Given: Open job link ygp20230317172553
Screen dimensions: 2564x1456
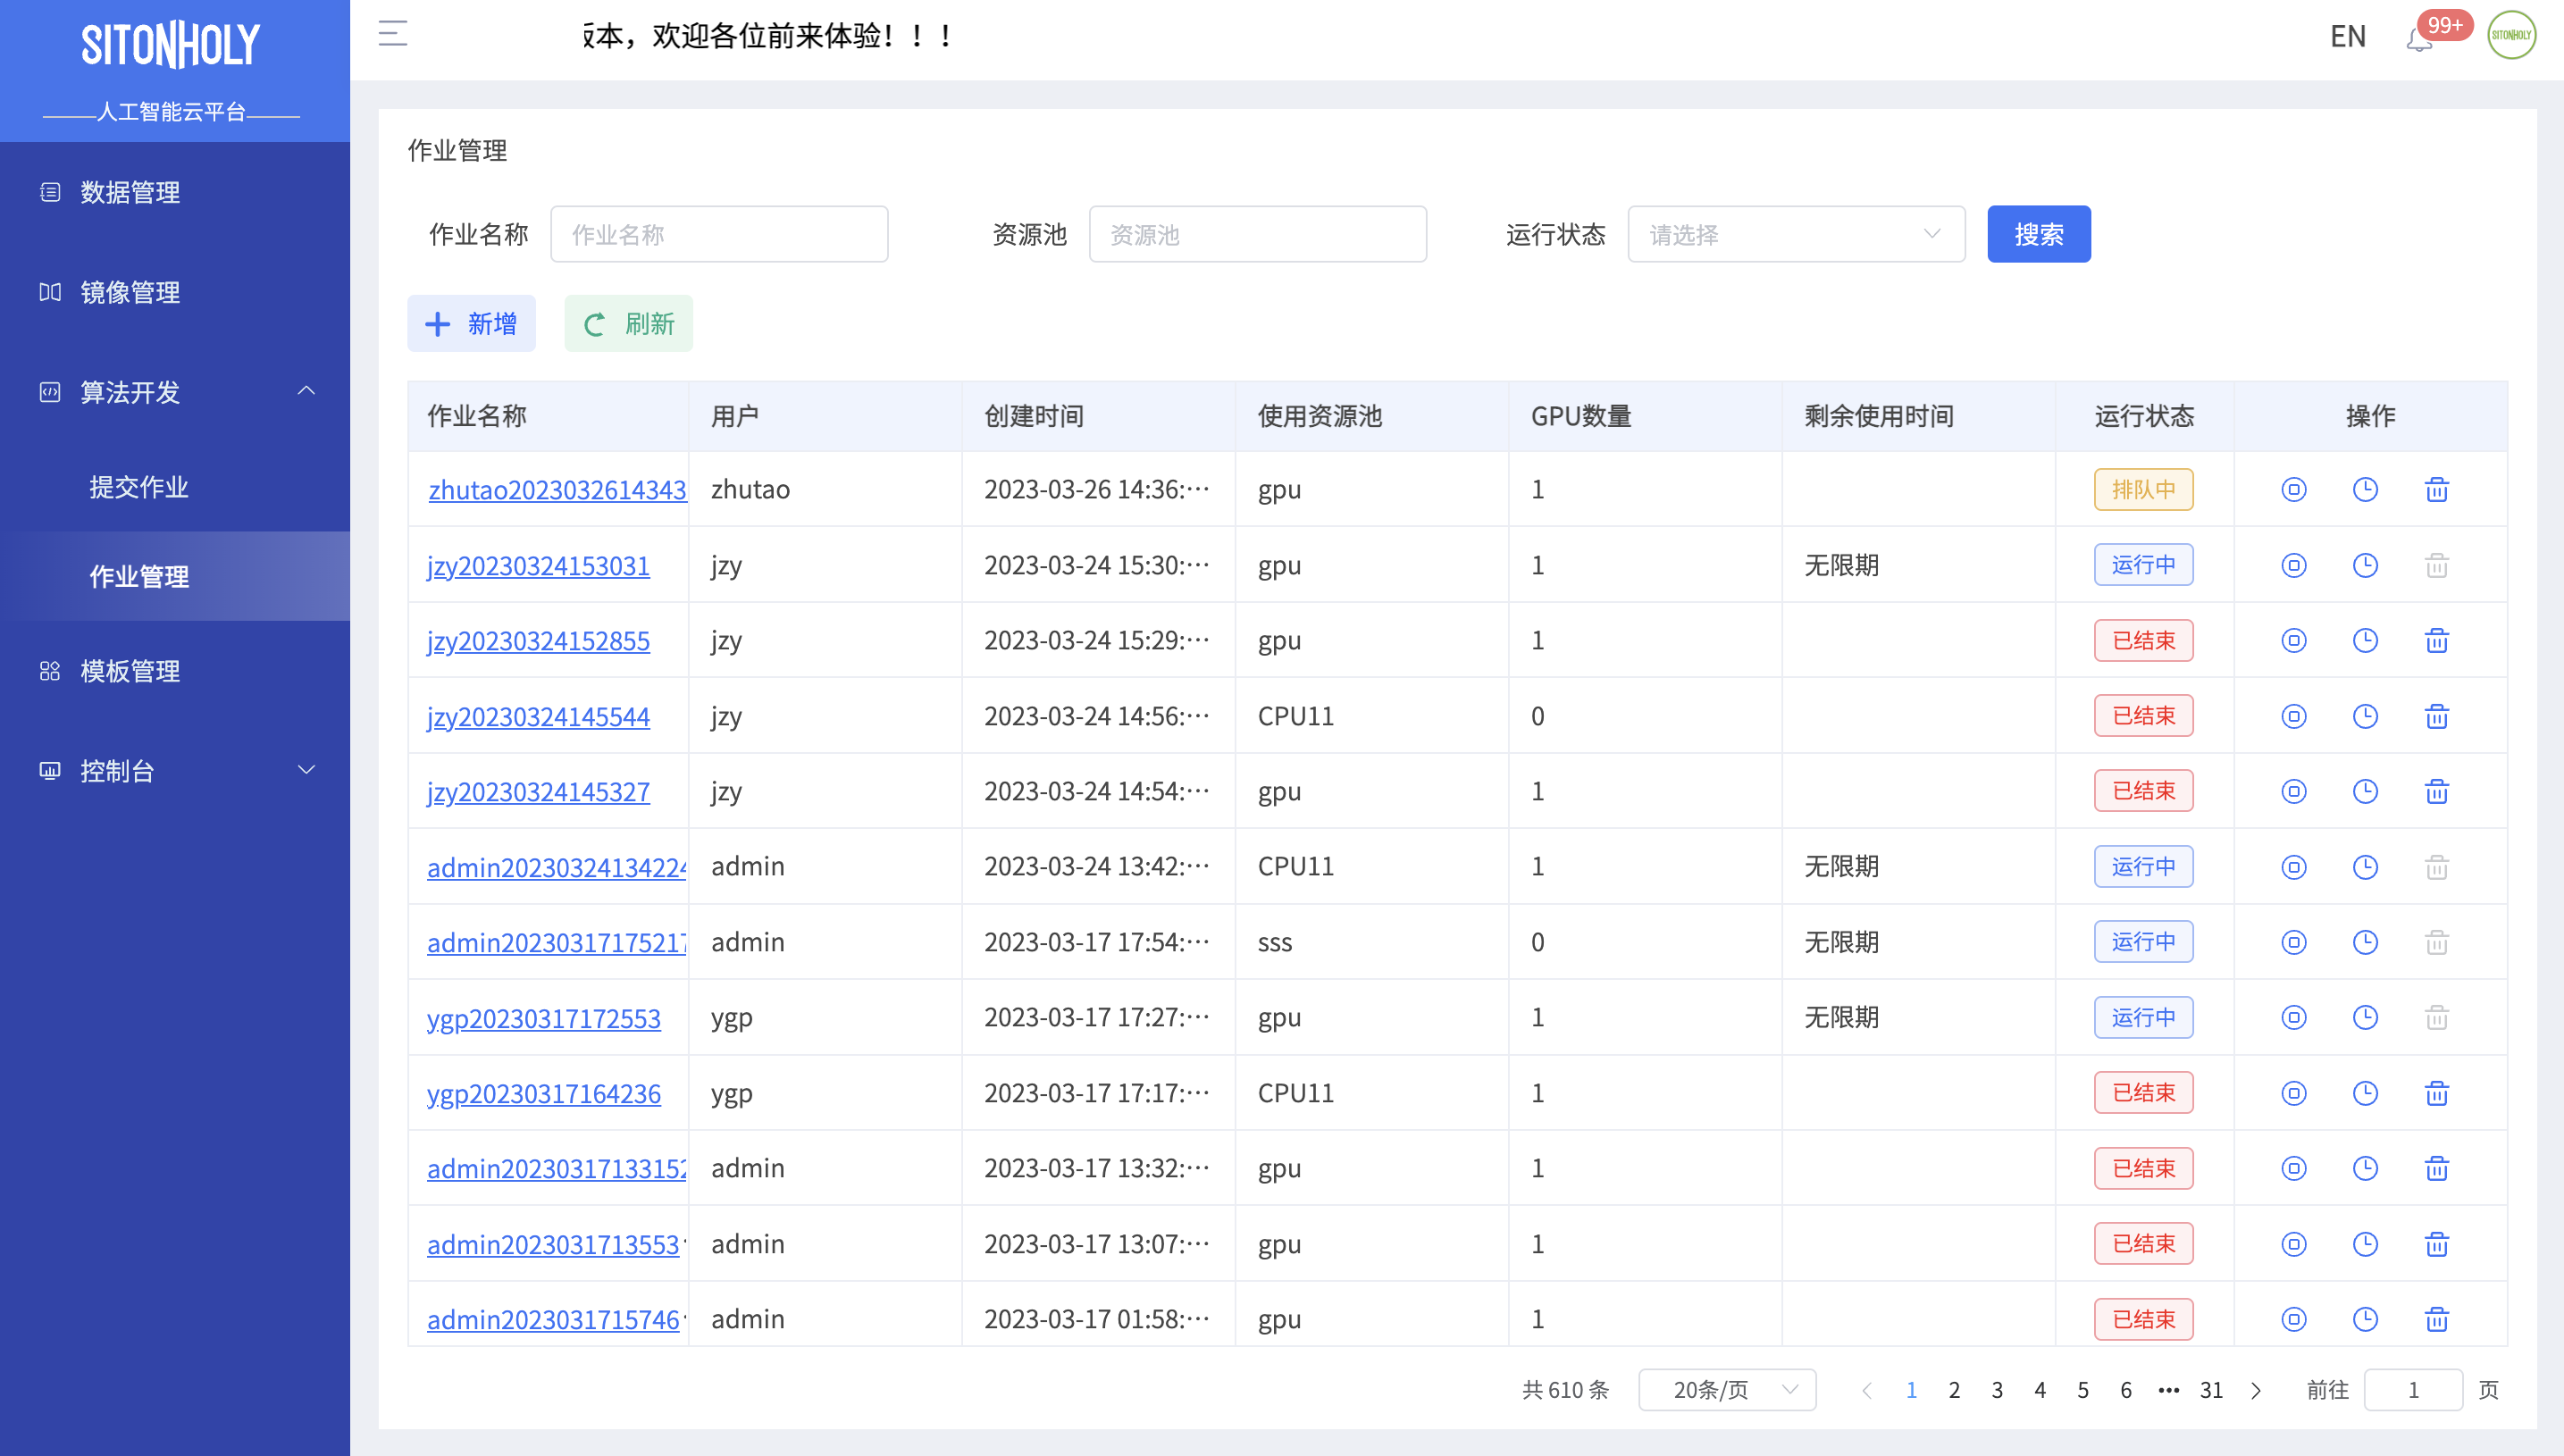Looking at the screenshot, I should (544, 1018).
